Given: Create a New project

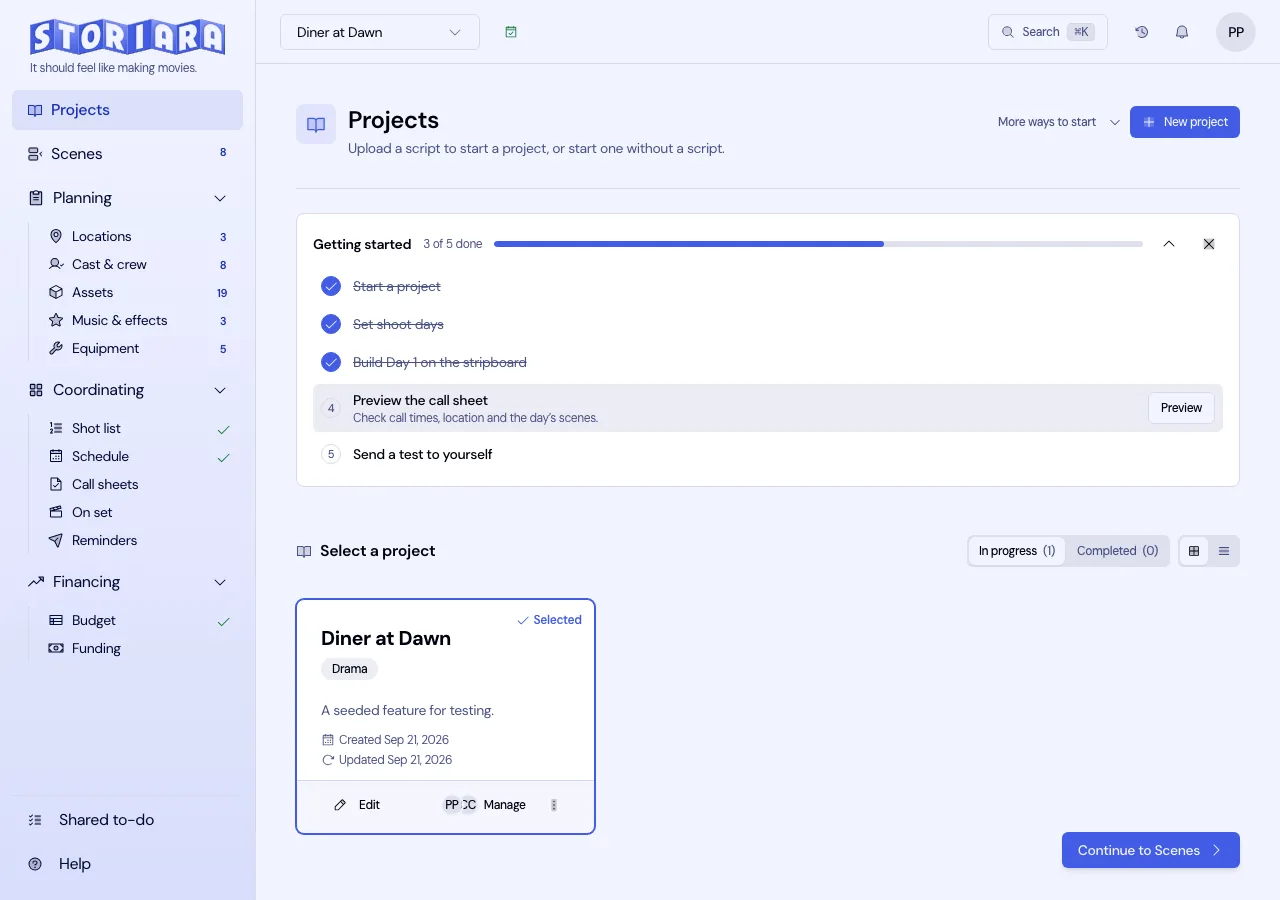Looking at the screenshot, I should tap(1185, 122).
